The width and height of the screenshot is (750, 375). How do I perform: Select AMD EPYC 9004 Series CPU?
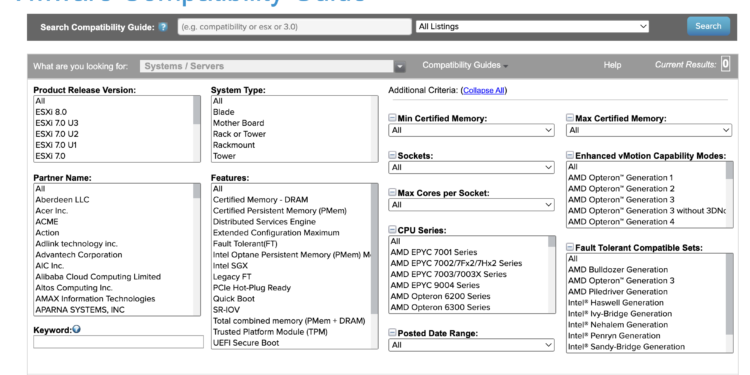pos(434,285)
